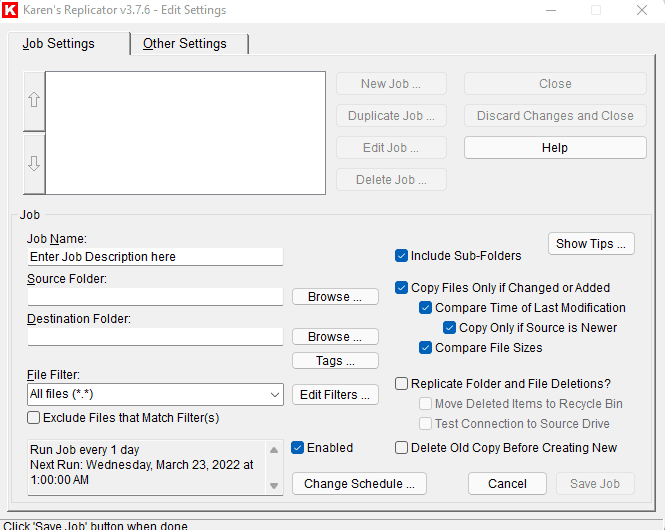Minimize the Edit Settings window

[551, 10]
